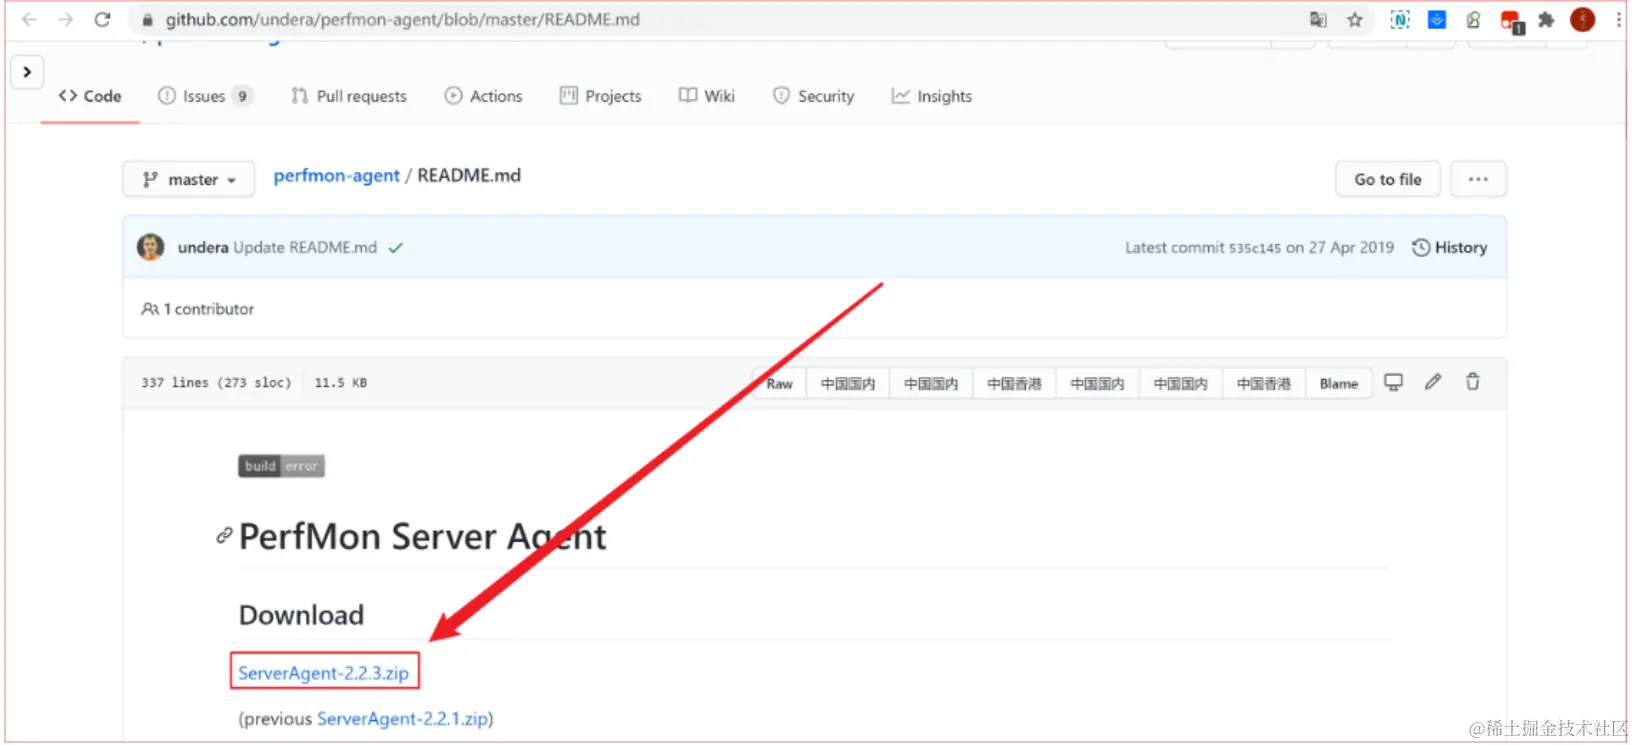Click the teal N extension icon
This screenshot has width=1635, height=745.
click(x=1400, y=19)
